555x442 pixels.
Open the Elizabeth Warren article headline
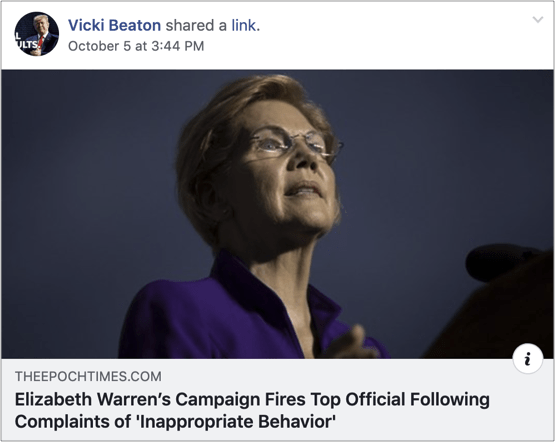[252, 410]
